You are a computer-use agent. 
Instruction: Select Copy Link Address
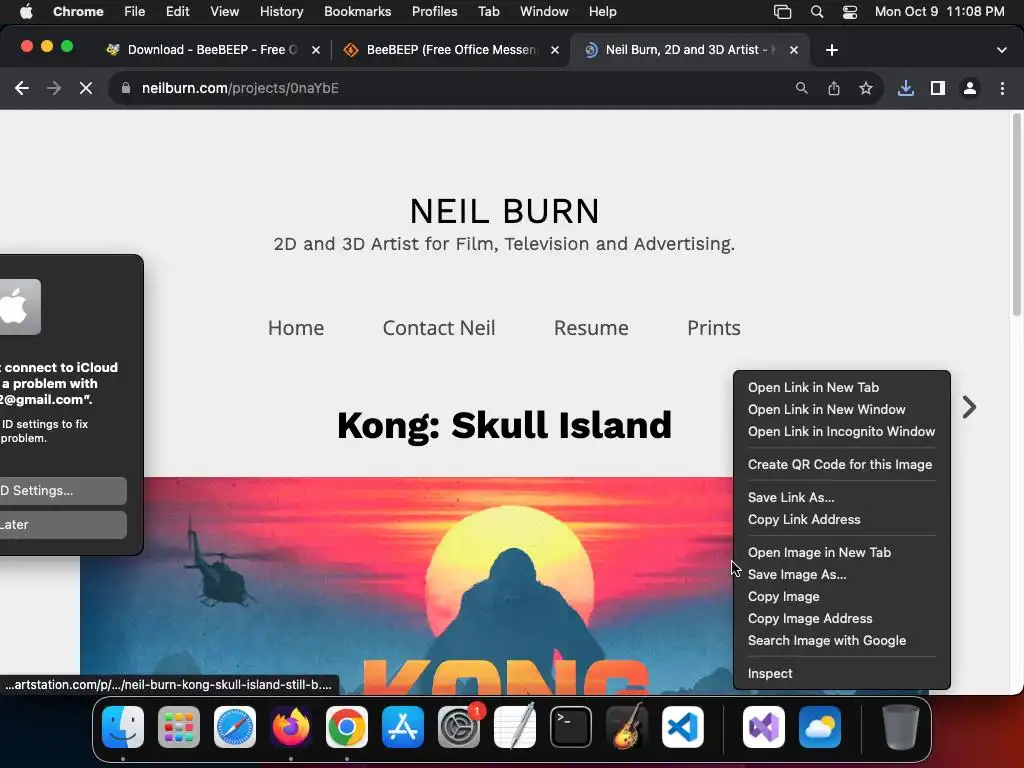pos(842,520)
